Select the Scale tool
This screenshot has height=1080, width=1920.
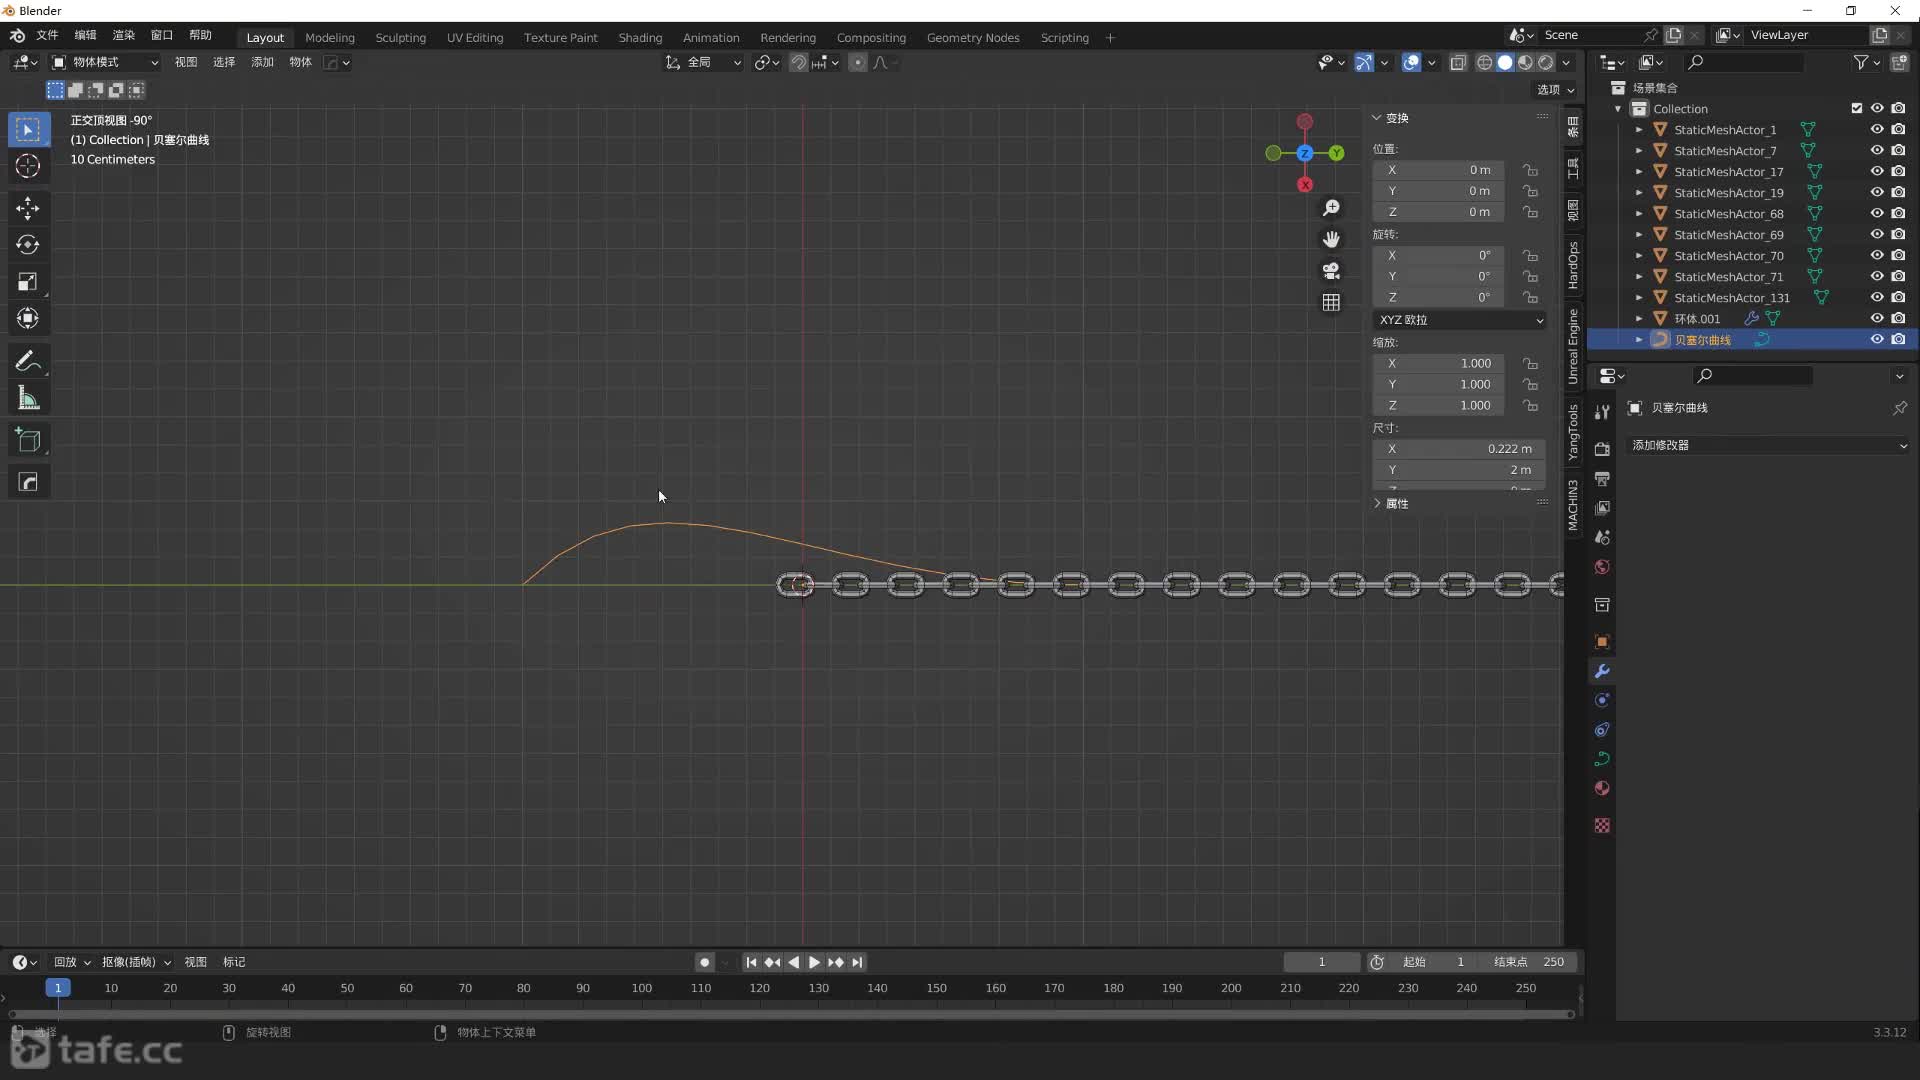pyautogui.click(x=28, y=282)
